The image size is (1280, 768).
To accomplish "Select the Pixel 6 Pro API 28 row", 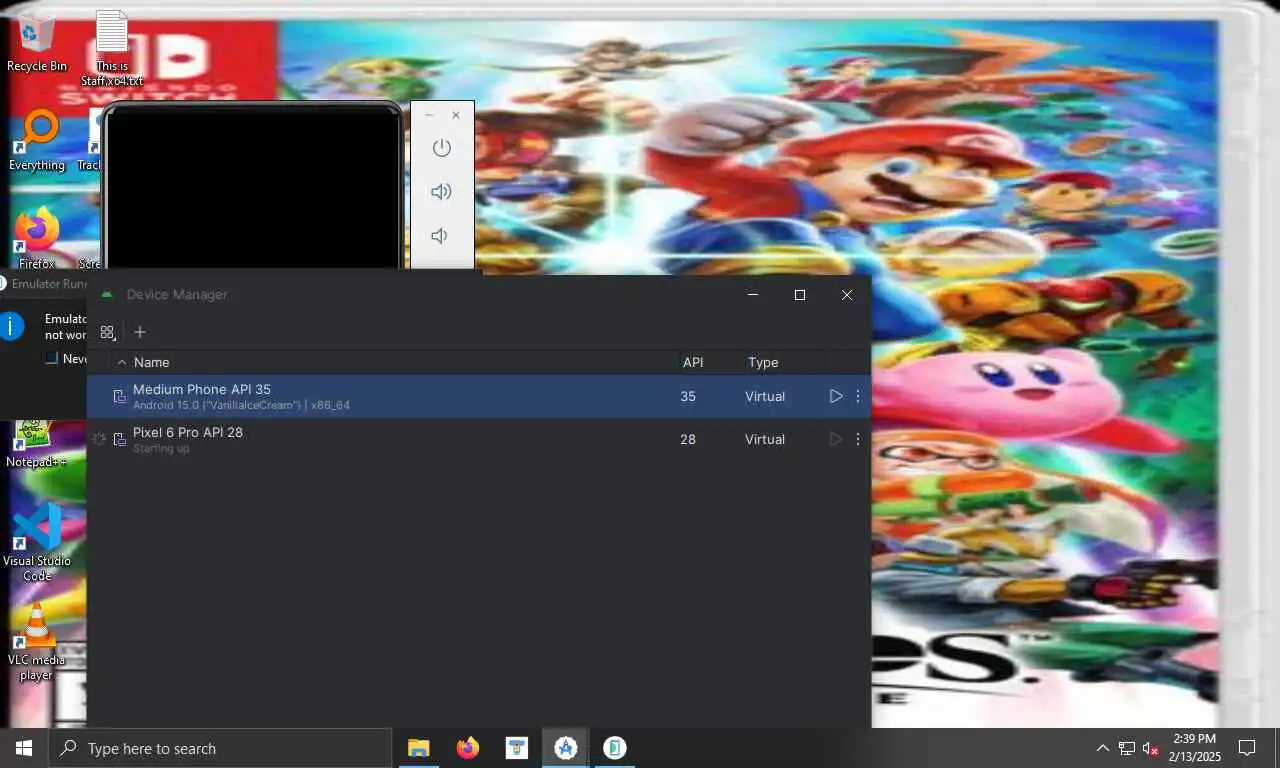I will 479,440.
